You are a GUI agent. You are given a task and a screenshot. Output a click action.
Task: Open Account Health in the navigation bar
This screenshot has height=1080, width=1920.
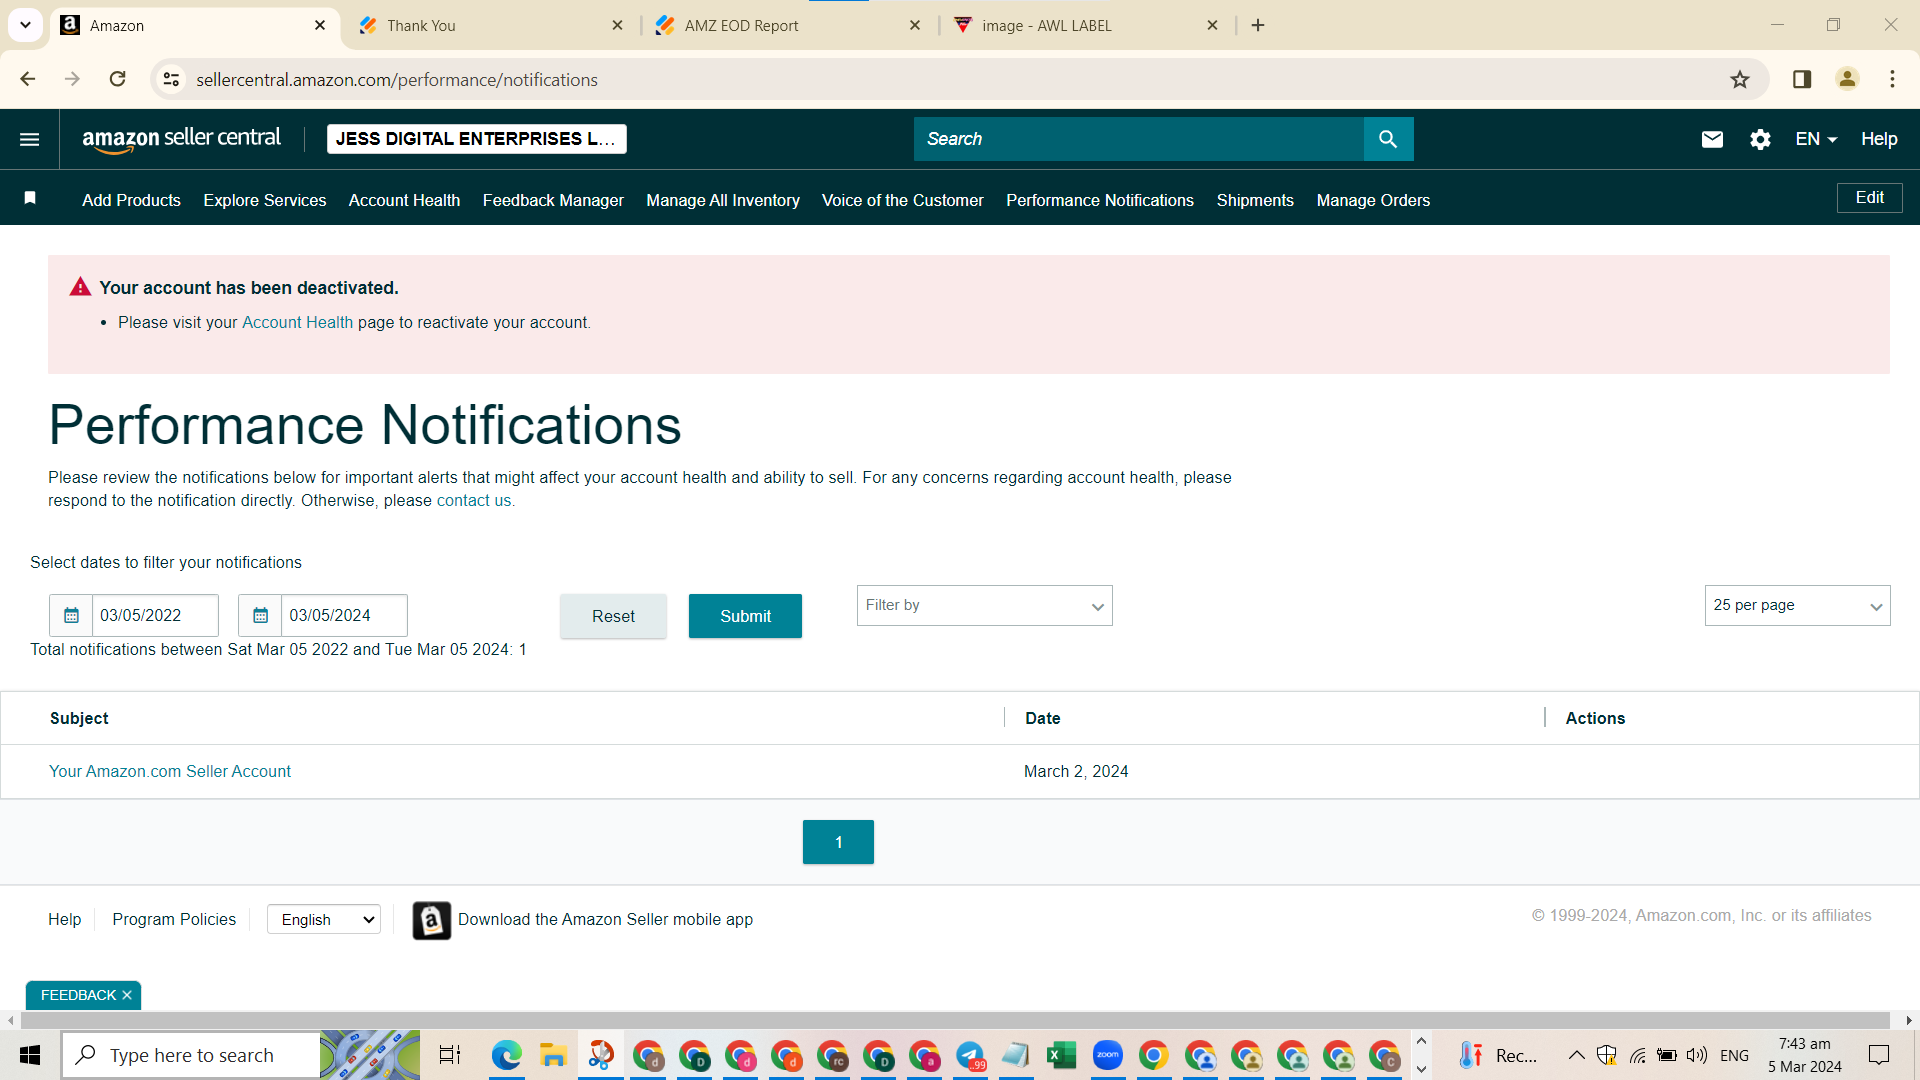point(404,200)
